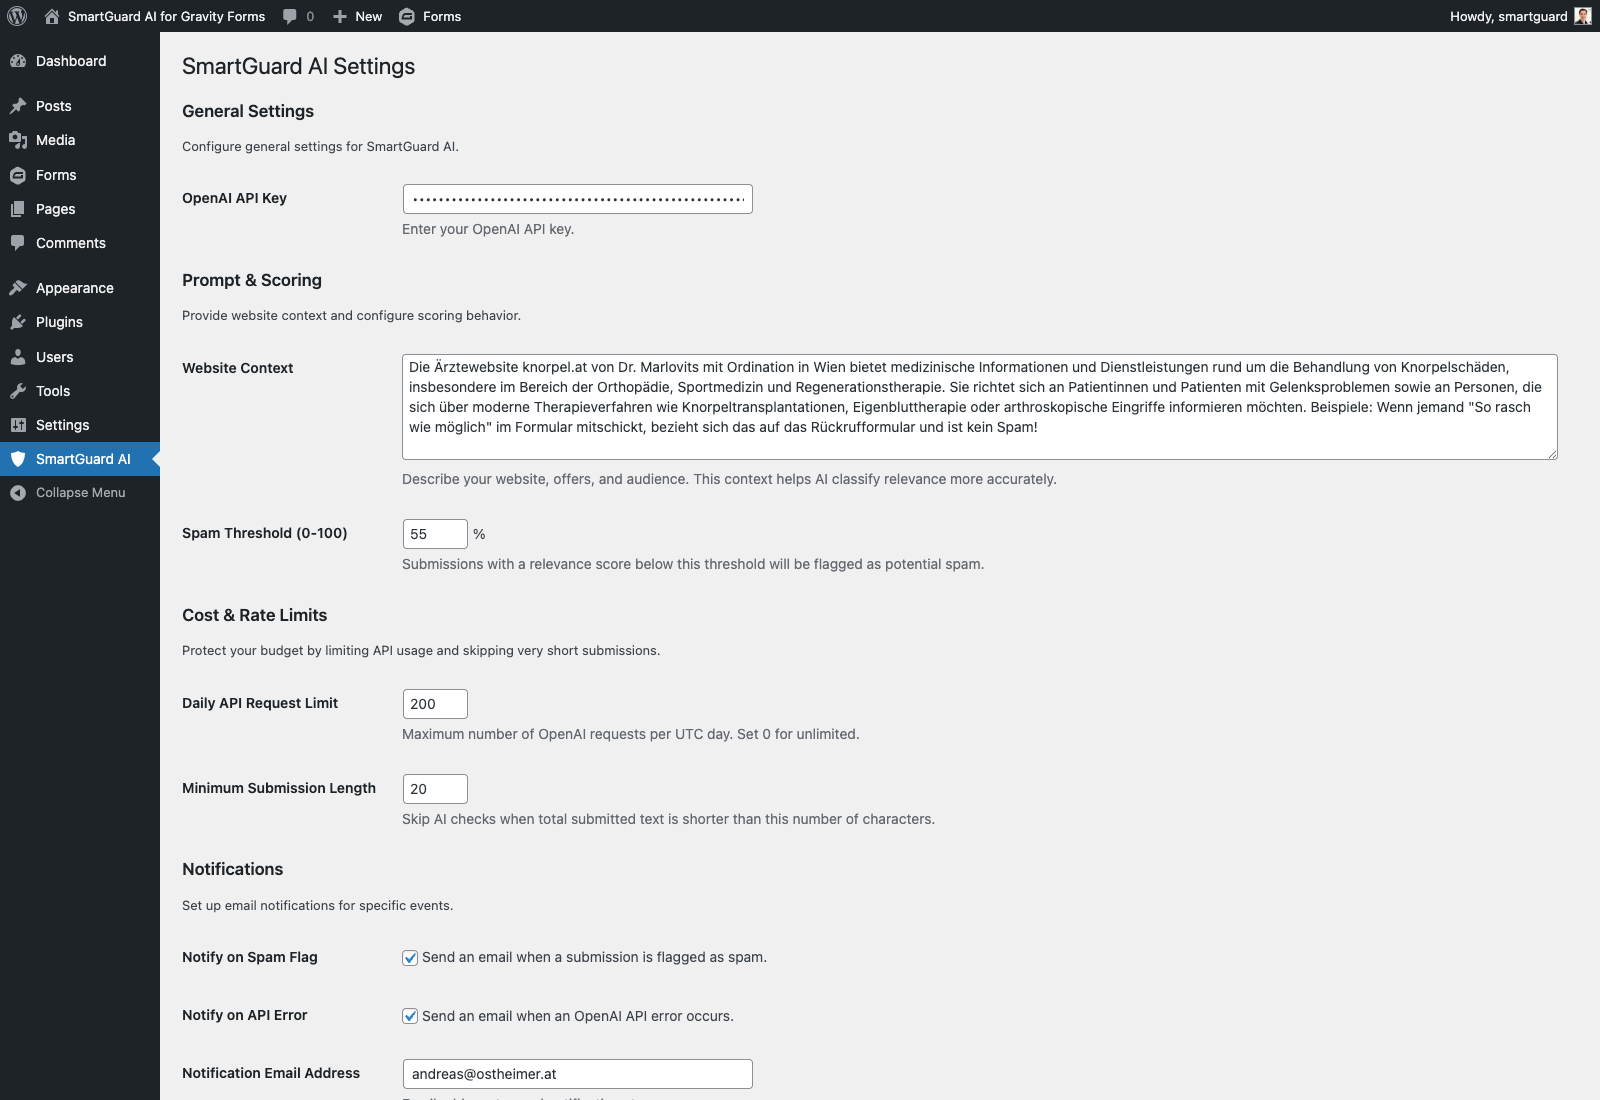Focus the Daily API Request Limit field
Screen dimensions: 1600x1100
tap(435, 704)
